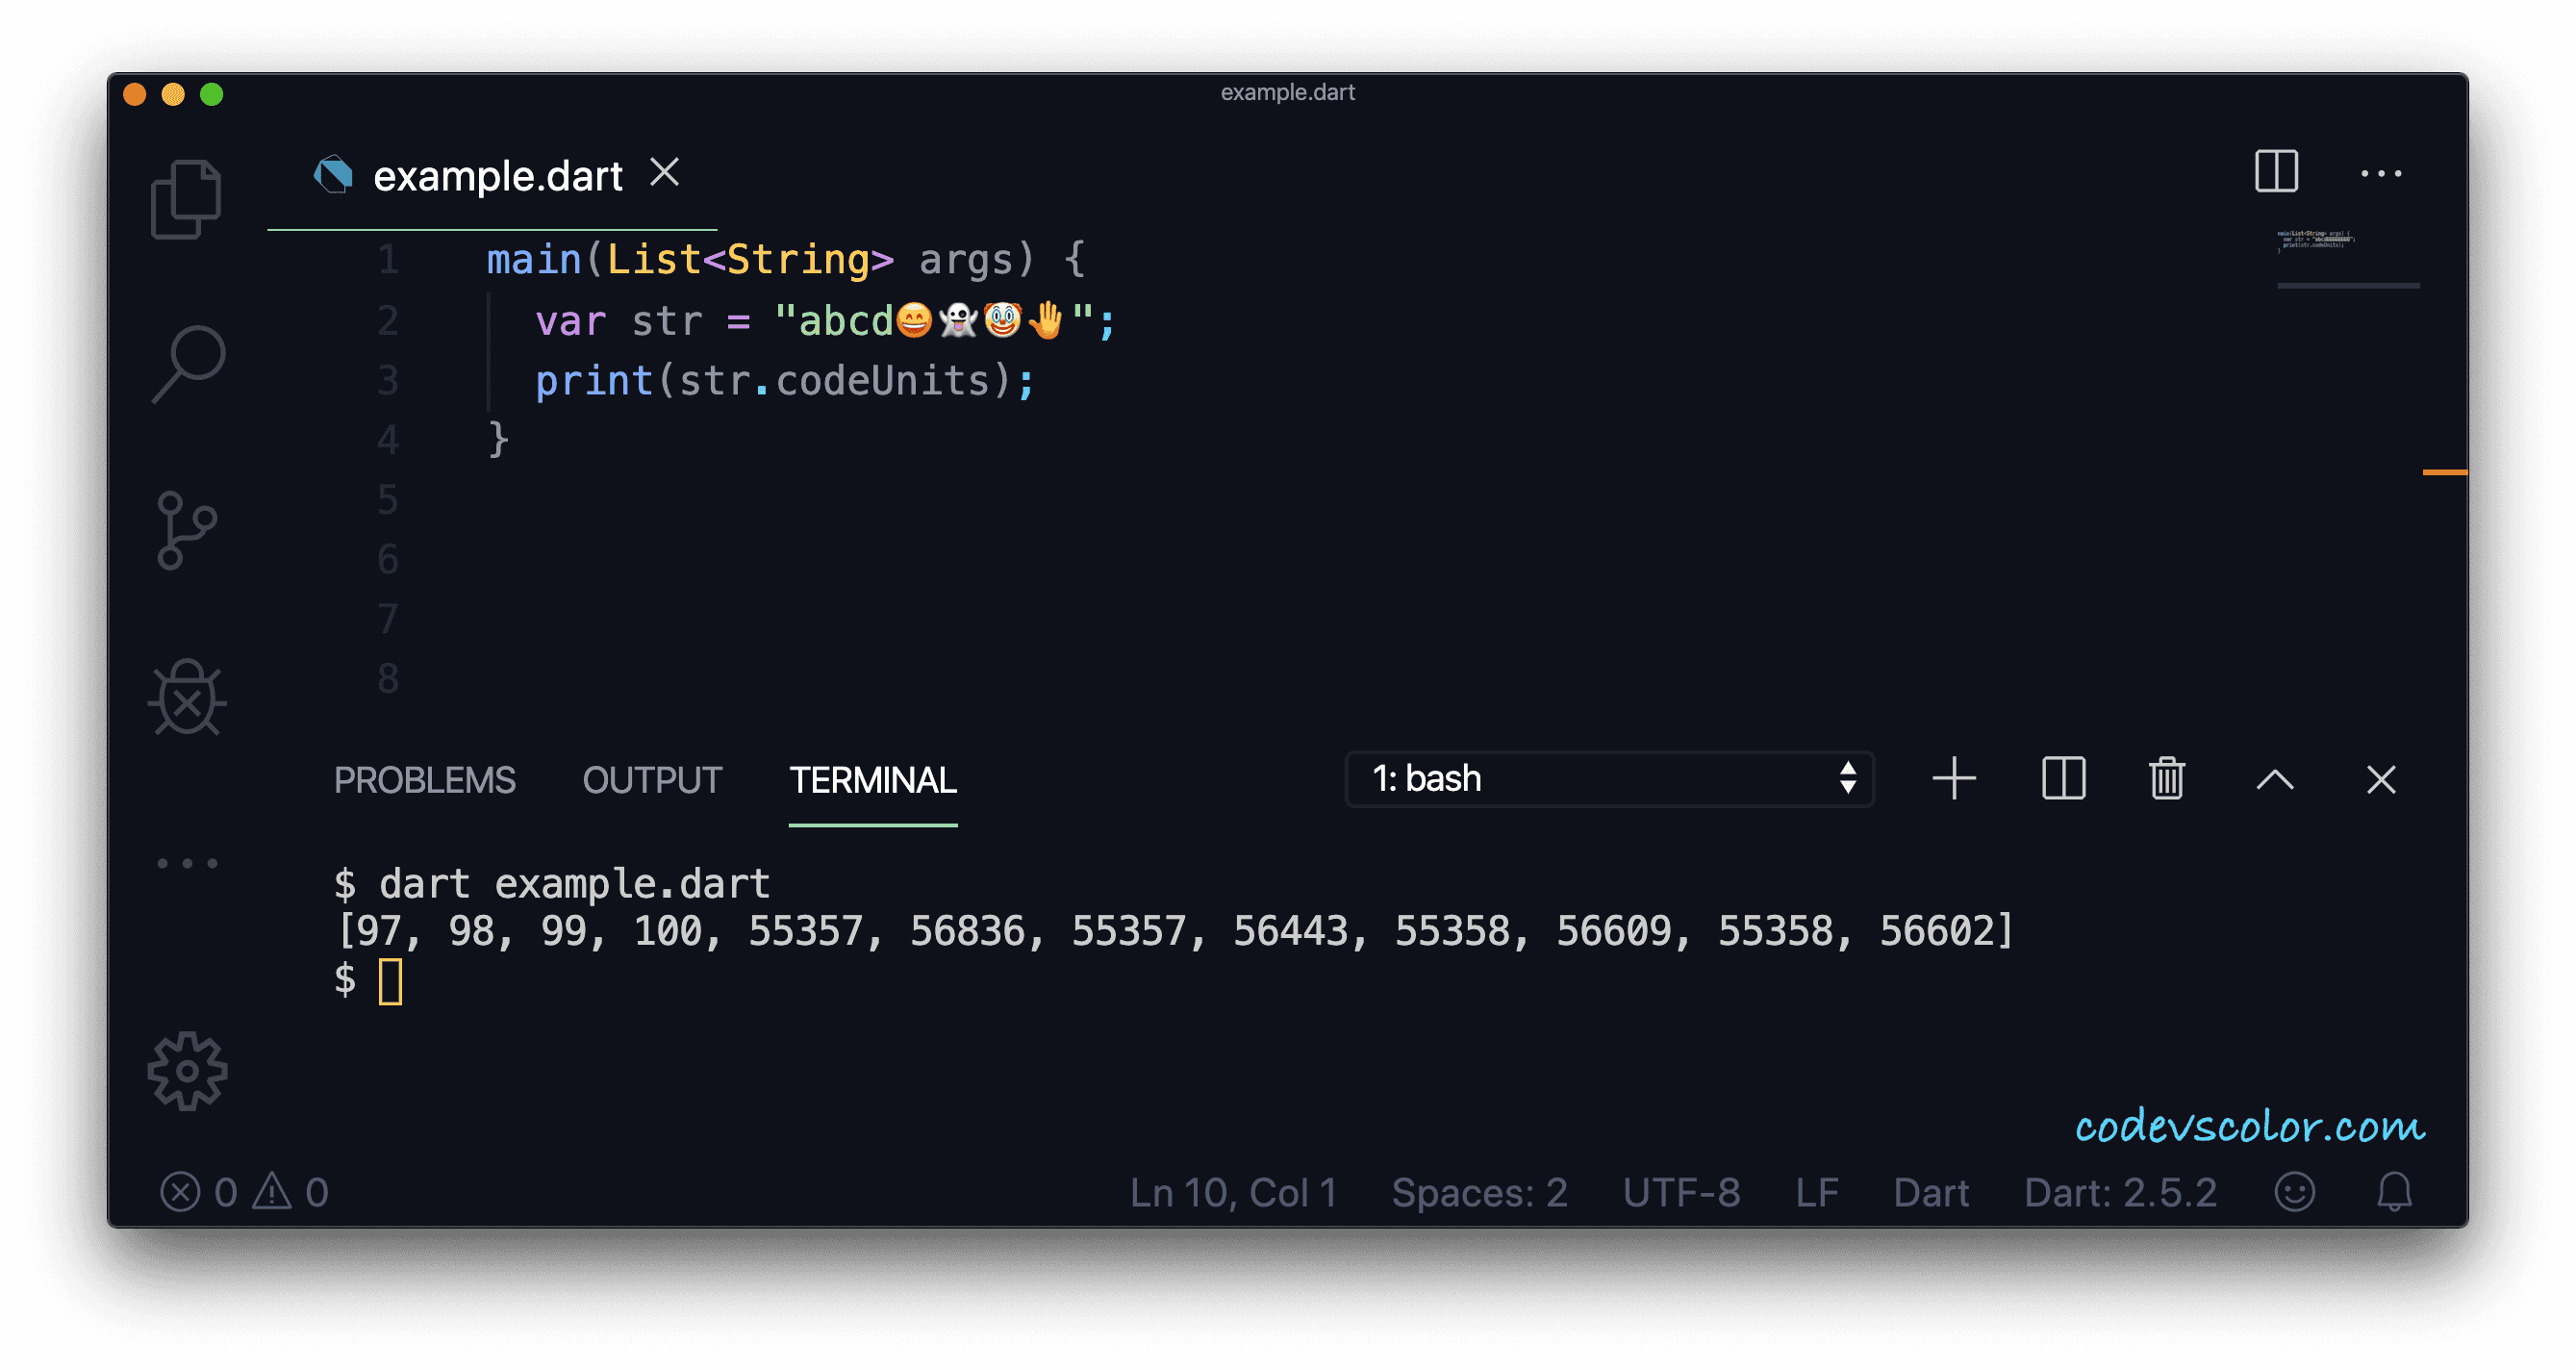The image size is (2576, 1370).
Task: Switch to the PROBLEMS tab
Action: [x=425, y=780]
